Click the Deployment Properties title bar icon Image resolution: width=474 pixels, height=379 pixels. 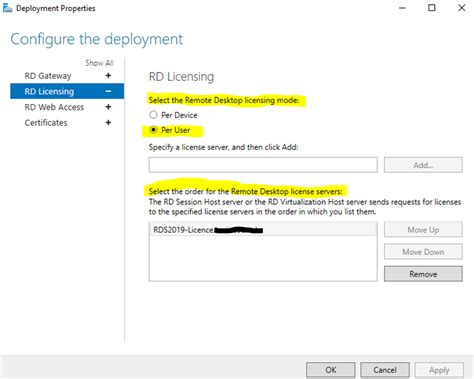coord(7,8)
